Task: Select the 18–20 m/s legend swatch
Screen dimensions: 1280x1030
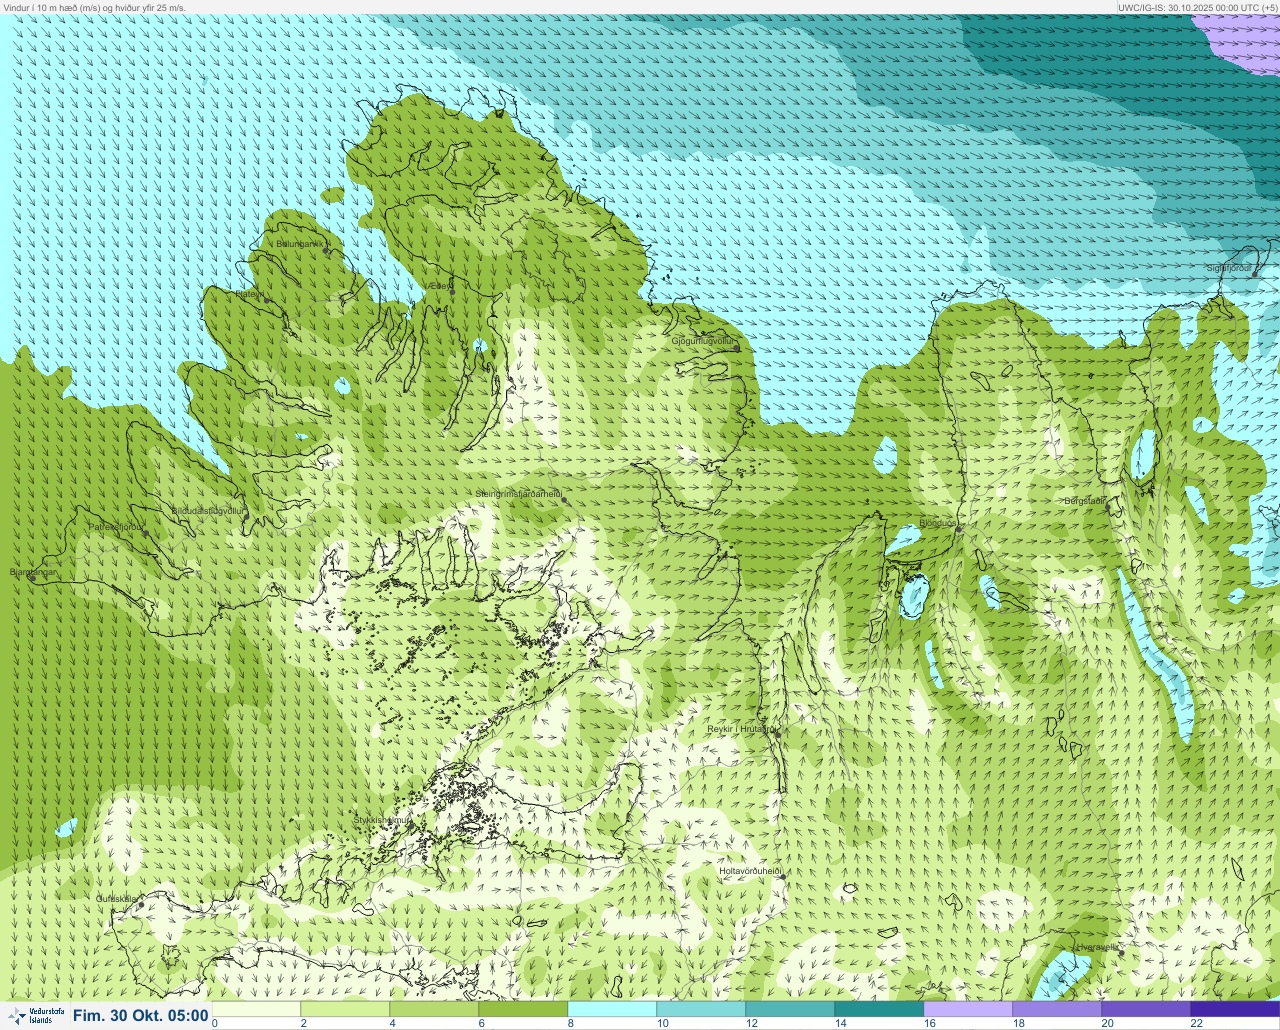Action: [1057, 1009]
